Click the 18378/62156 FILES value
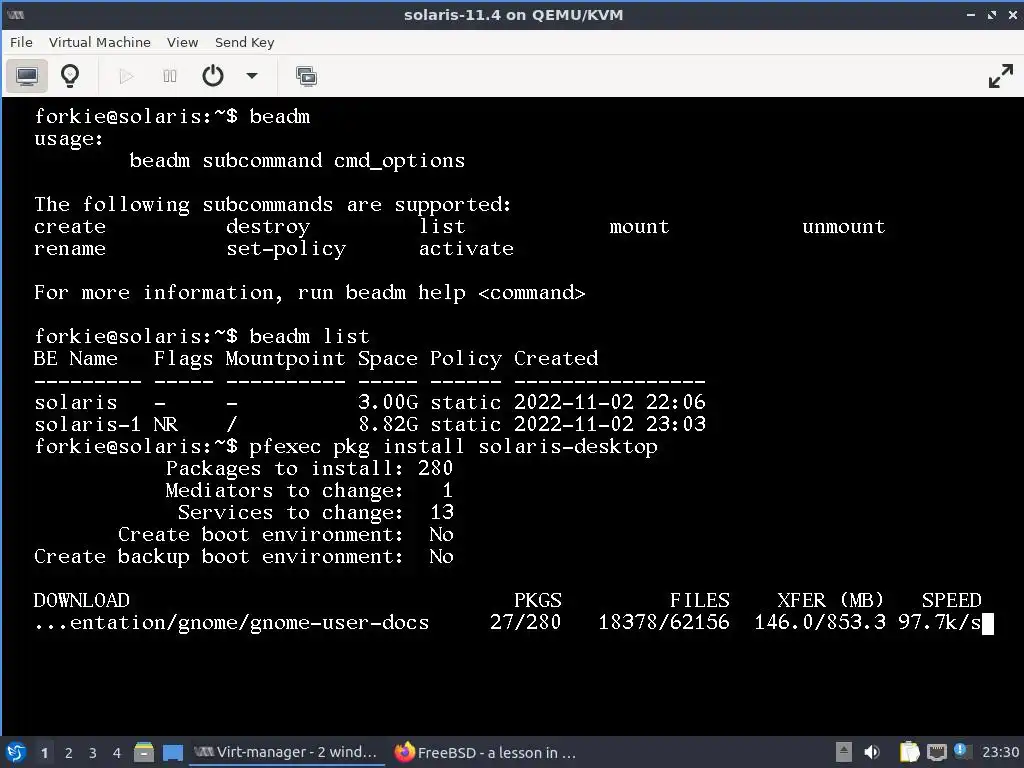Image resolution: width=1024 pixels, height=768 pixels. coord(664,622)
